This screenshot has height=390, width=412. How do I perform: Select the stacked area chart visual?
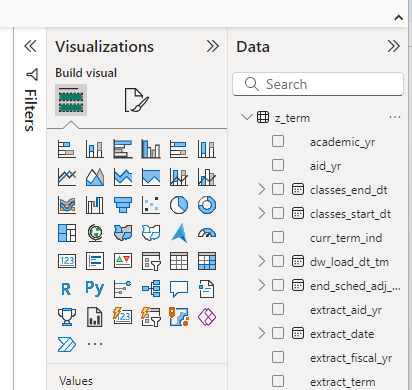(x=123, y=177)
